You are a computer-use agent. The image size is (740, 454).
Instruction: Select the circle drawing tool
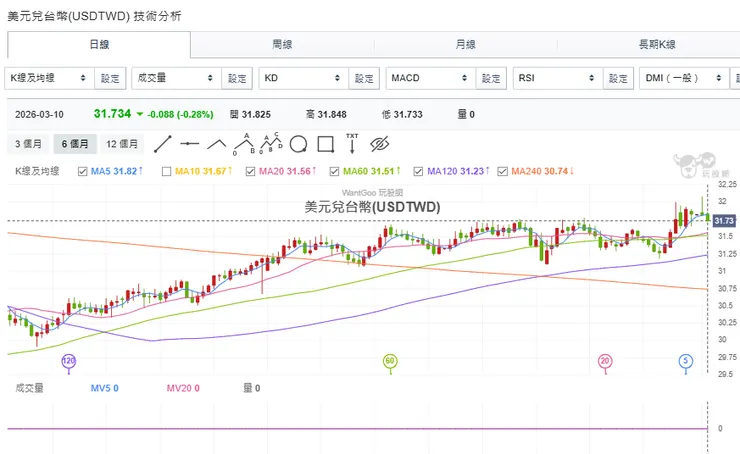[296, 143]
